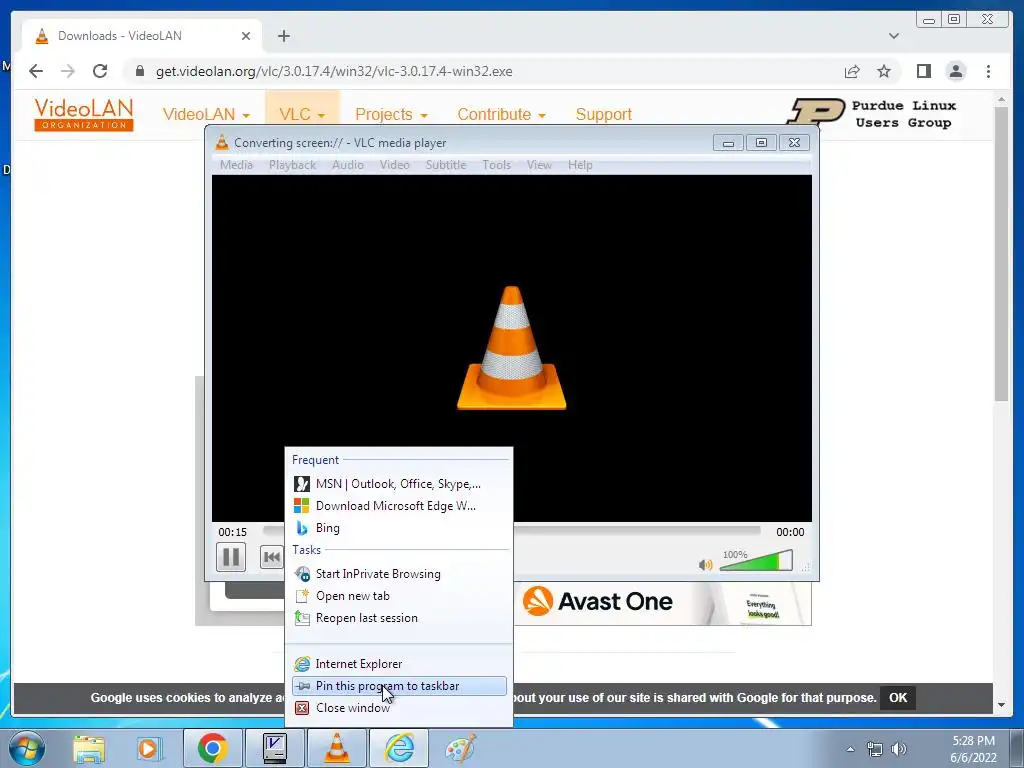Image resolution: width=1024 pixels, height=768 pixels.
Task: Open the system volume tray icon
Action: pos(899,749)
